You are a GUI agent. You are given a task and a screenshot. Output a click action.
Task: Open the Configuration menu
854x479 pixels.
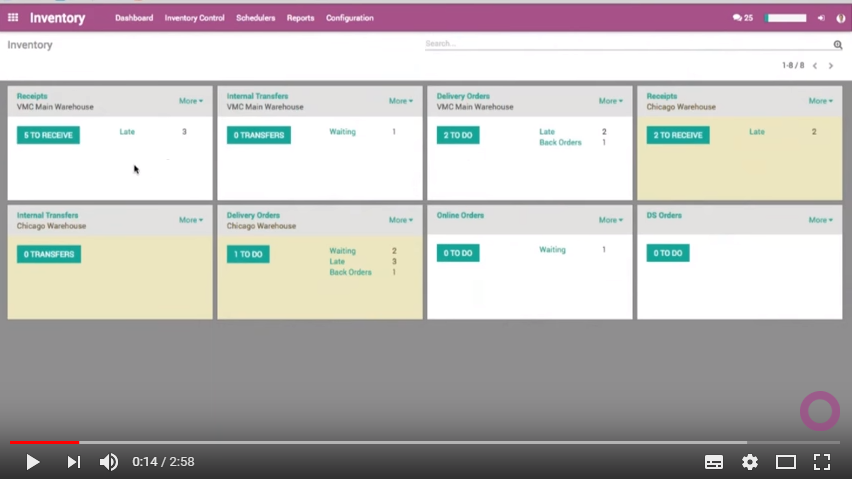(x=349, y=18)
